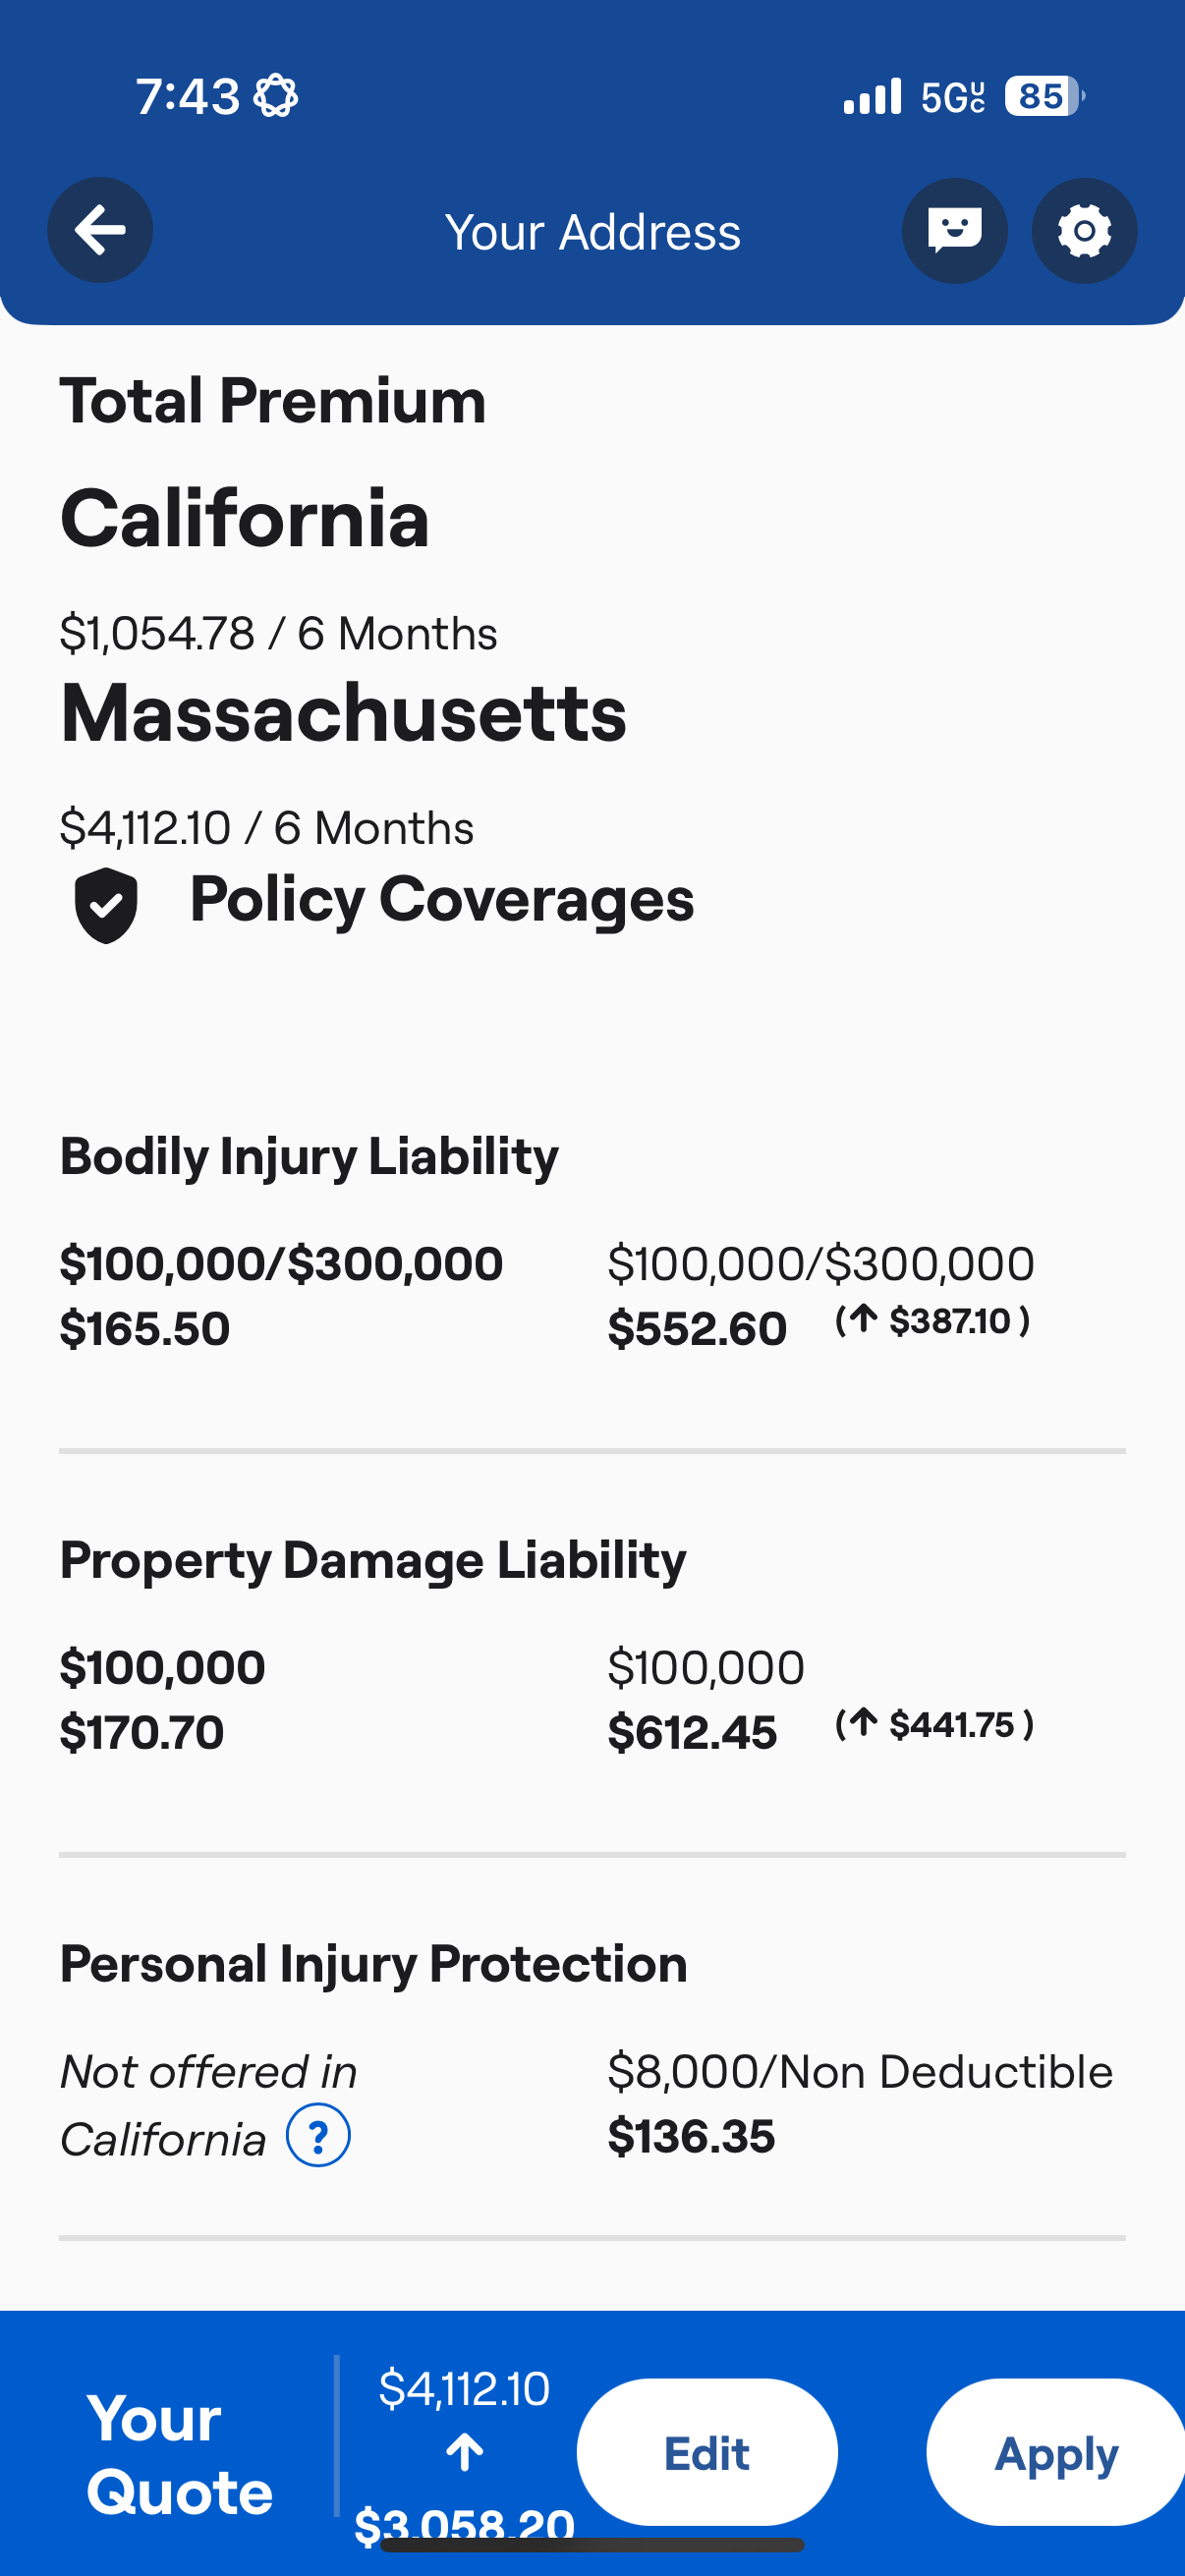The width and height of the screenshot is (1185, 2576).
Task: Tap the $612.45 Massachusetts property damage price
Action: (x=692, y=1733)
